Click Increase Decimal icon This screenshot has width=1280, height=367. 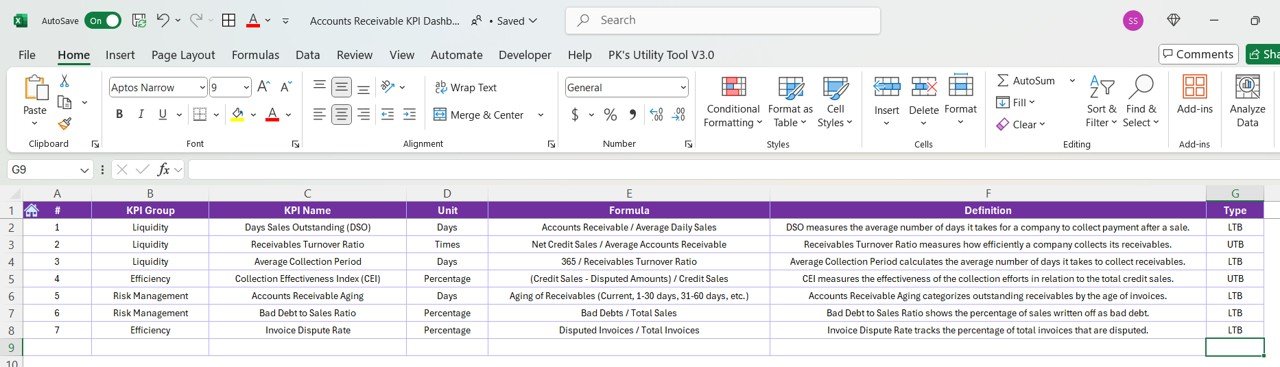pyautogui.click(x=656, y=115)
